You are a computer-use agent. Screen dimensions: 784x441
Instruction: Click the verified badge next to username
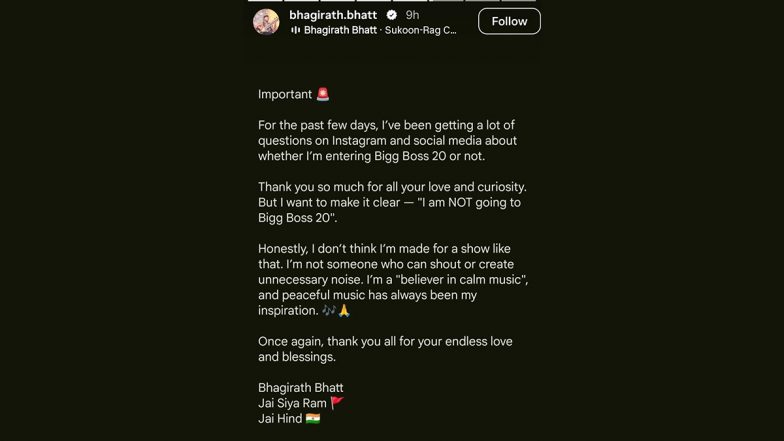pyautogui.click(x=392, y=15)
